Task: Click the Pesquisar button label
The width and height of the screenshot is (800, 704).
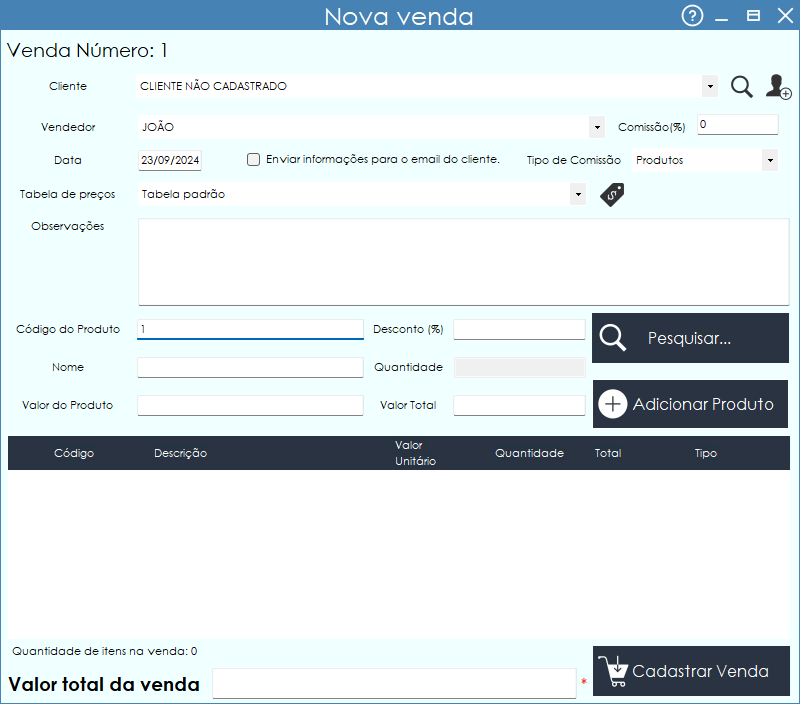Action: click(x=689, y=338)
